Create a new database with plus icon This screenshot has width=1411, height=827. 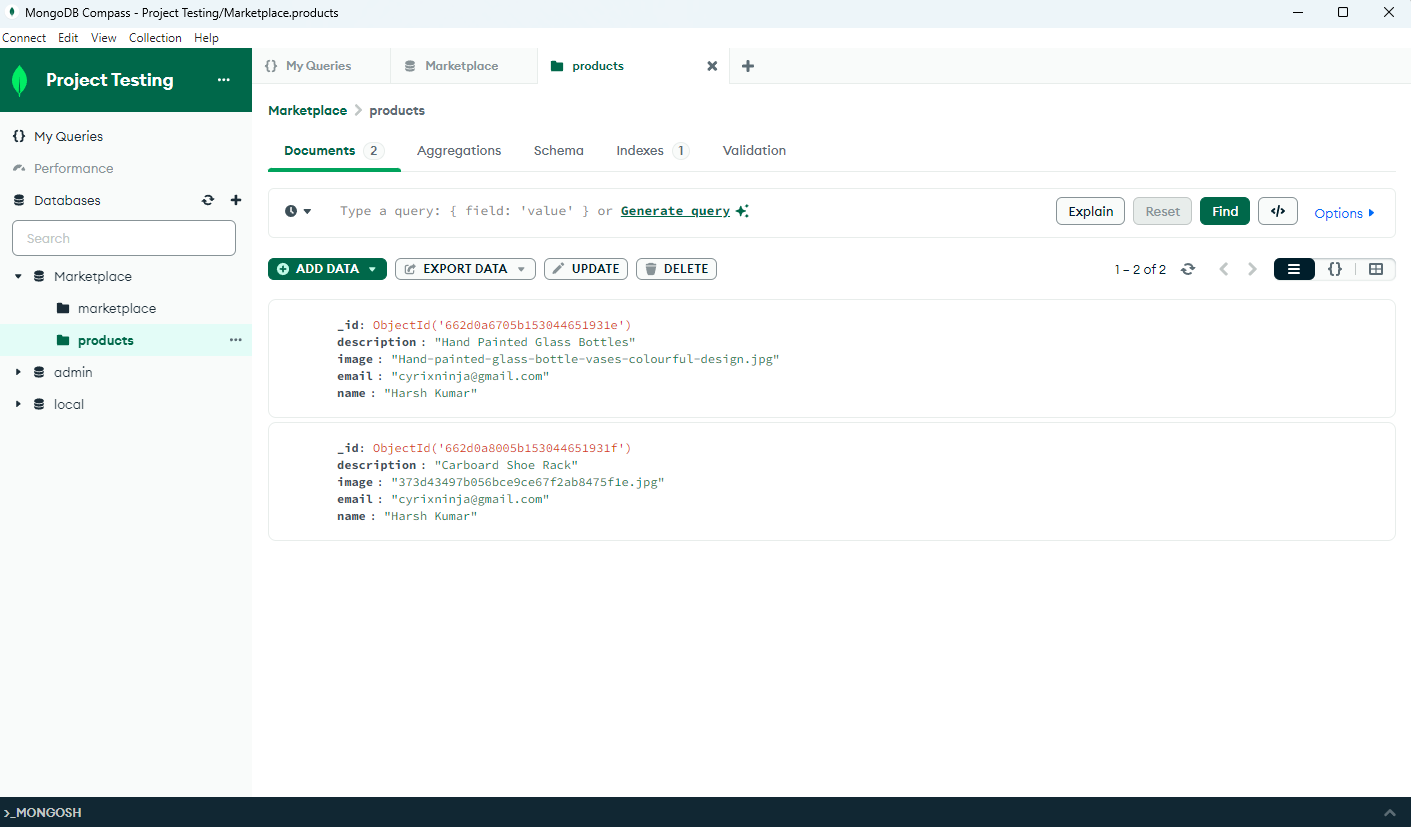(x=236, y=200)
